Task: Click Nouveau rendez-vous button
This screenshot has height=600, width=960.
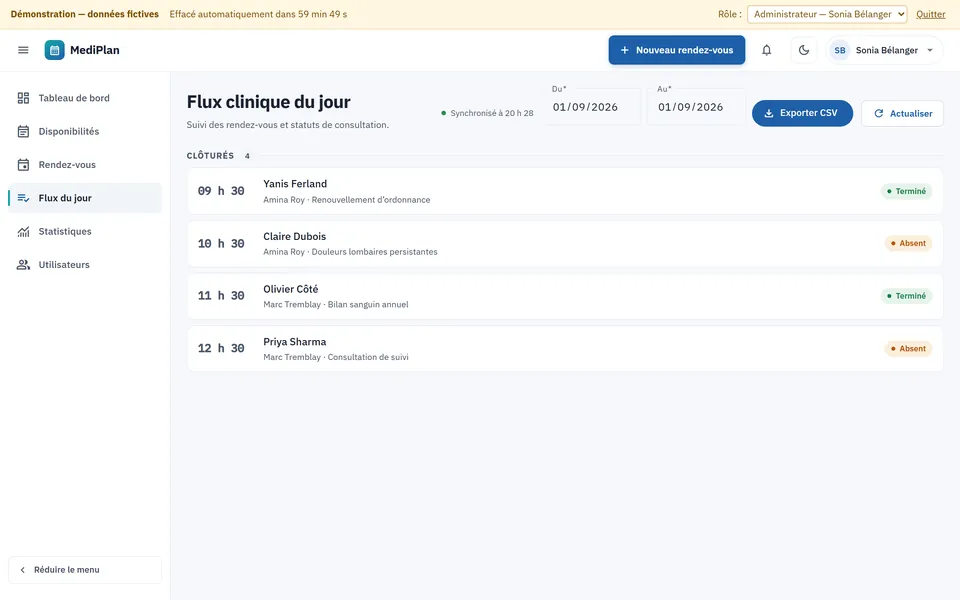Action: click(x=677, y=50)
